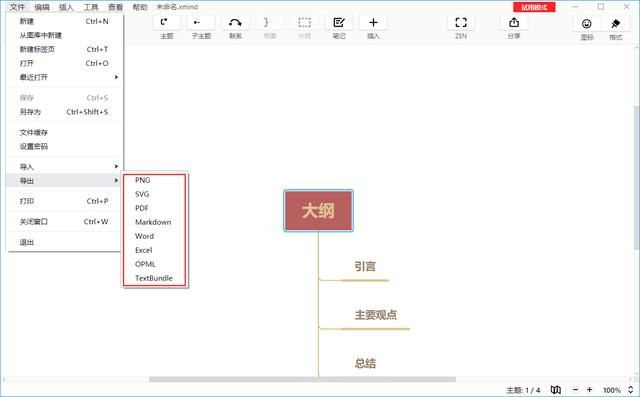Choose 新建标签页 (Ctrl+T) menu entry
The width and height of the screenshot is (640, 397).
64,49
